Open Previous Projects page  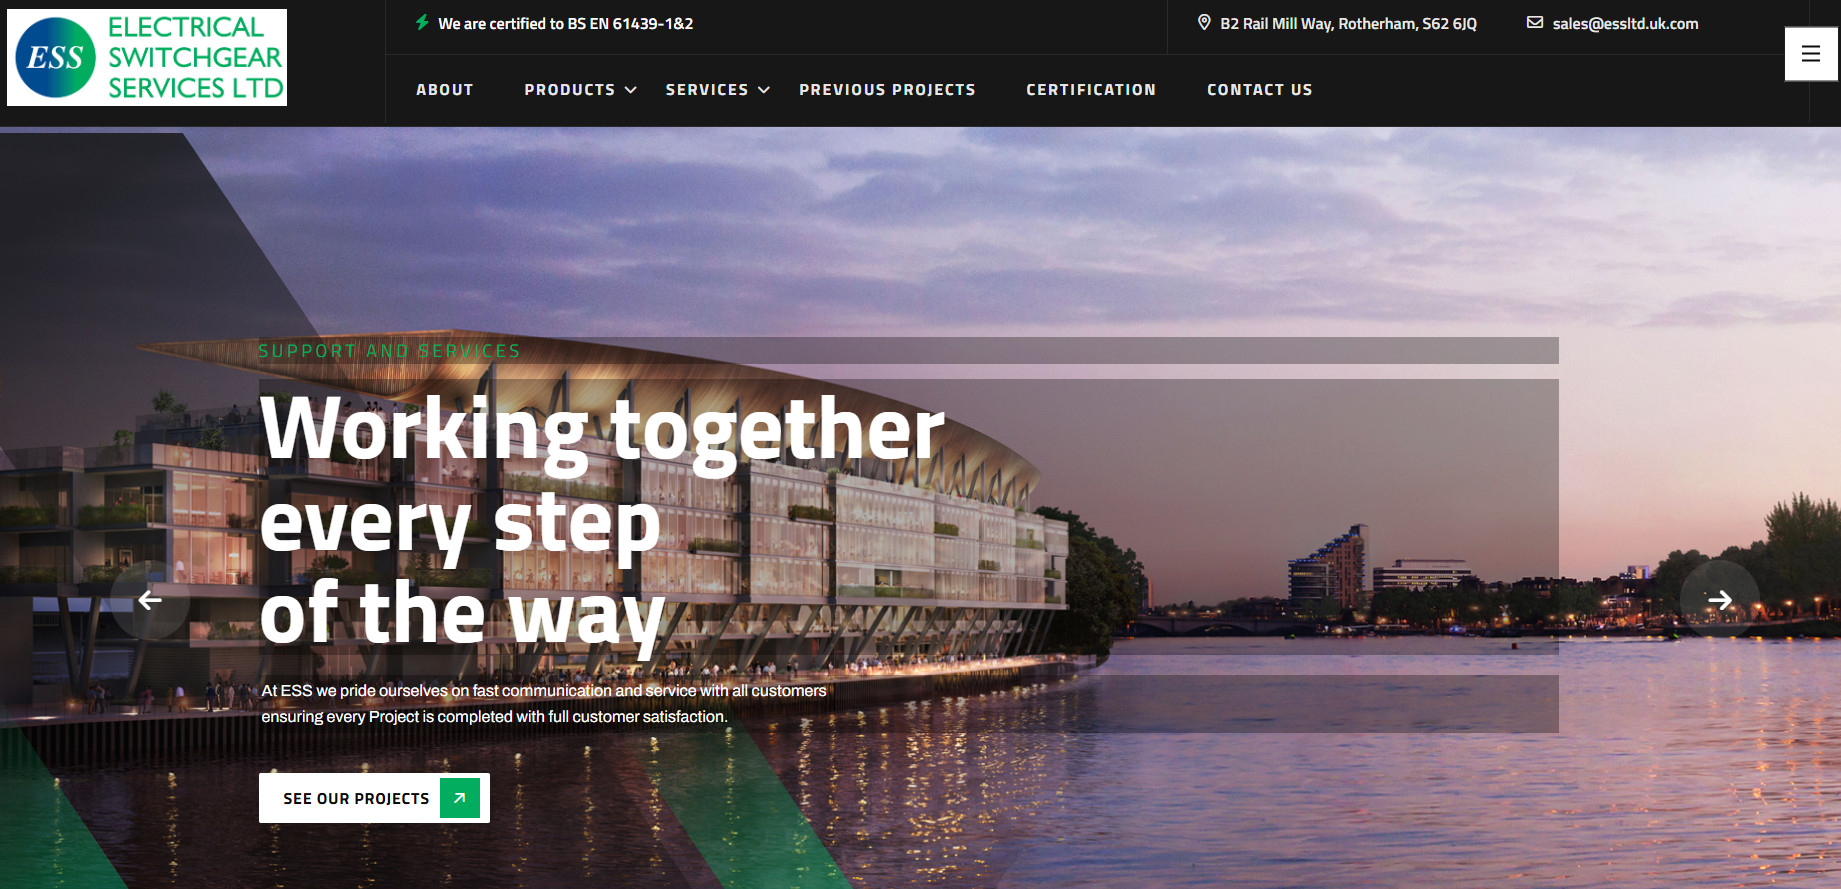[x=887, y=90]
